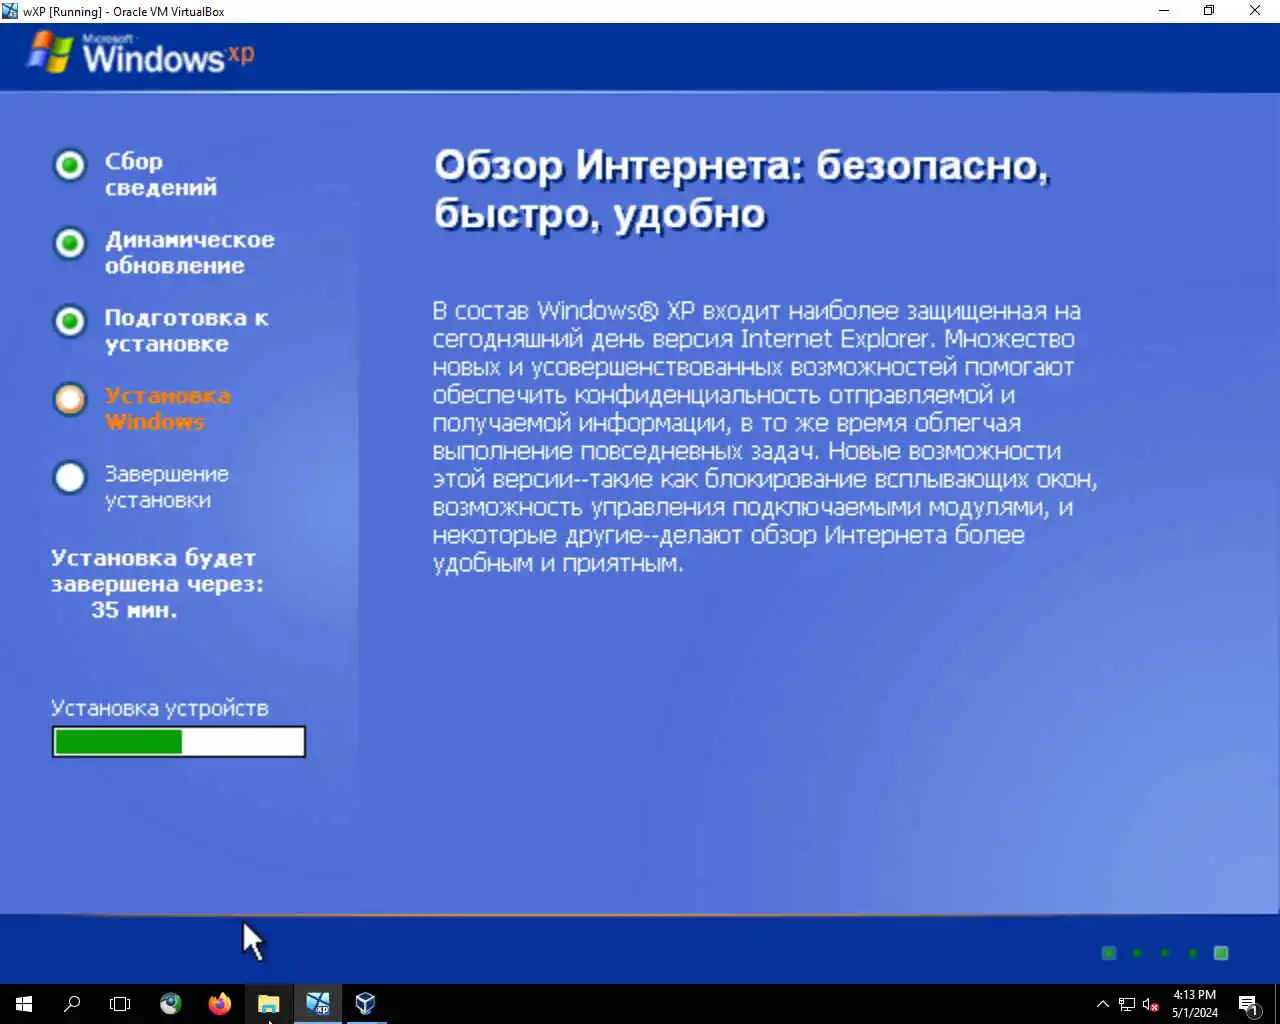The image size is (1280, 1024).
Task: Click the right green square slide indicator
Action: 1221,953
